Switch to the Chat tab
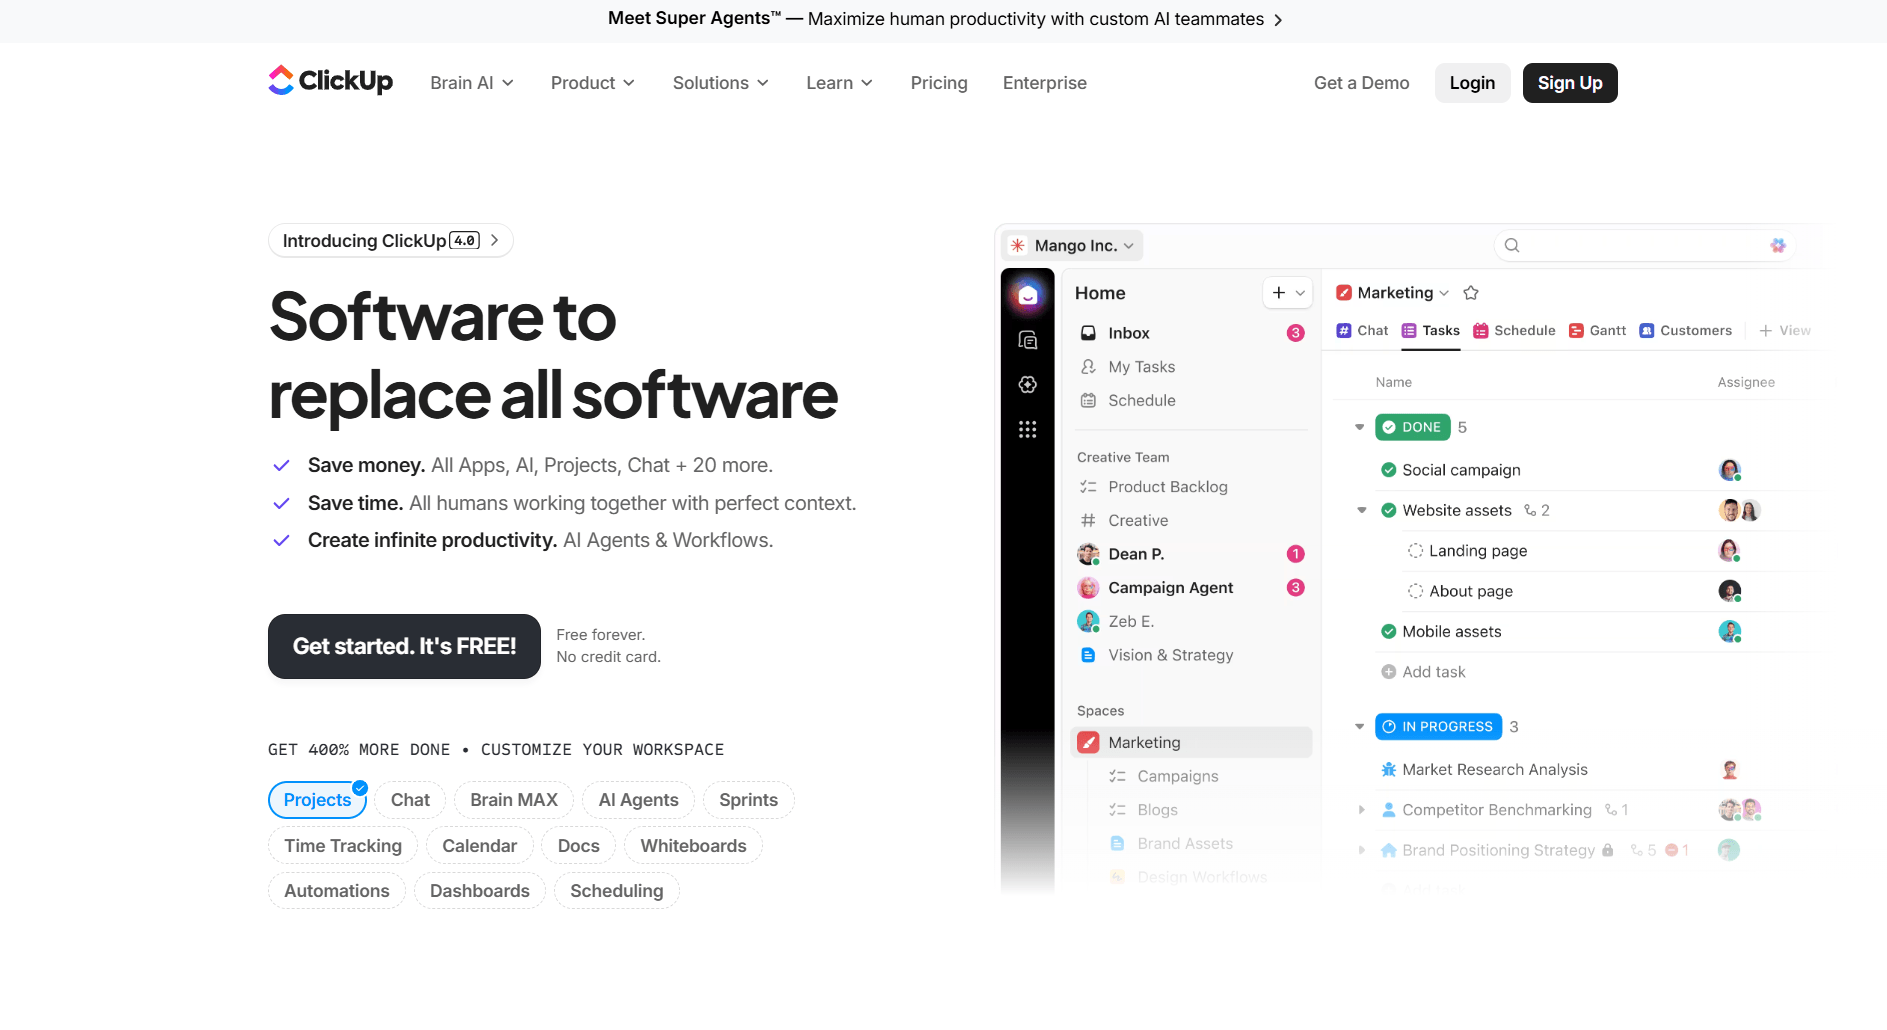The width and height of the screenshot is (1887, 1030). click(1363, 331)
